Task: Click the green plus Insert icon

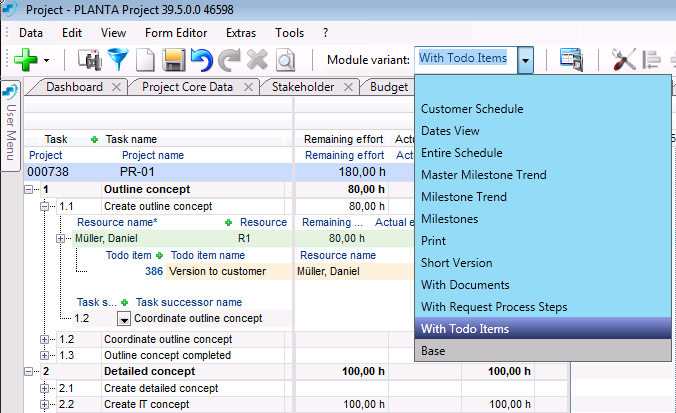Action: 26,59
